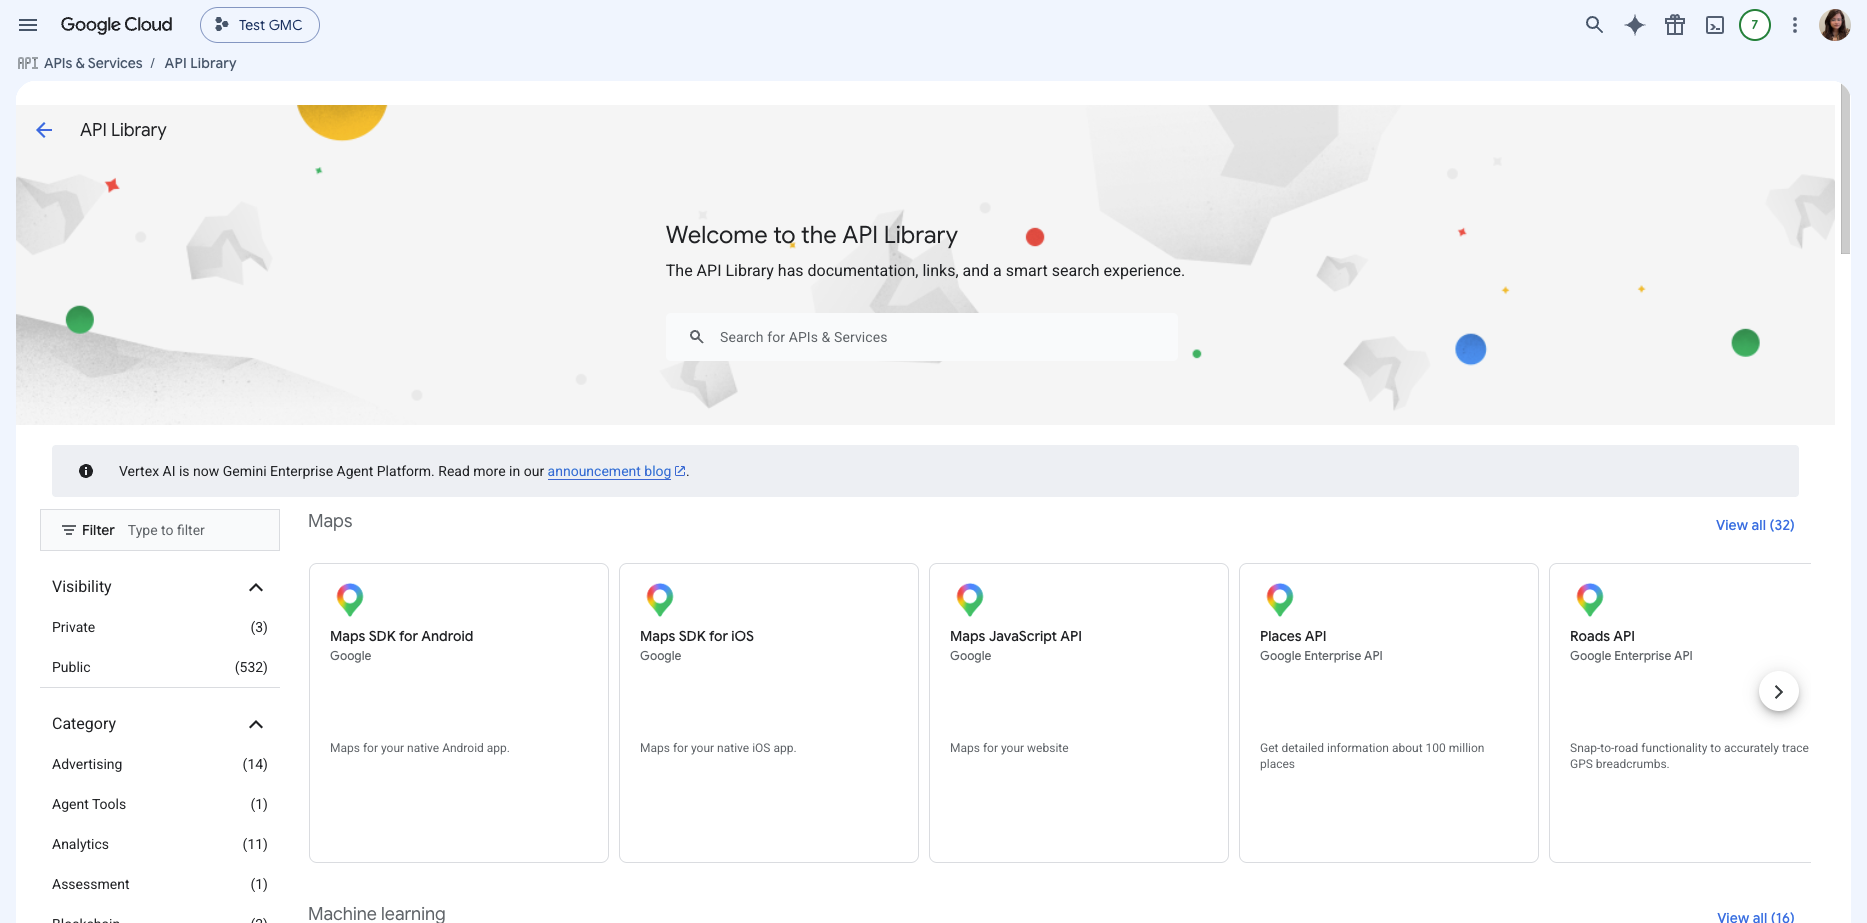The image size is (1867, 923).
Task: Open the Places API card
Action: point(1389,713)
